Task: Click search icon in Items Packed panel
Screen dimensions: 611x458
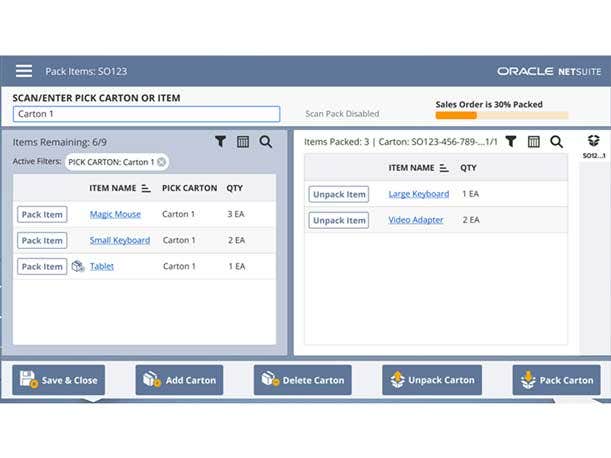Action: tap(556, 142)
